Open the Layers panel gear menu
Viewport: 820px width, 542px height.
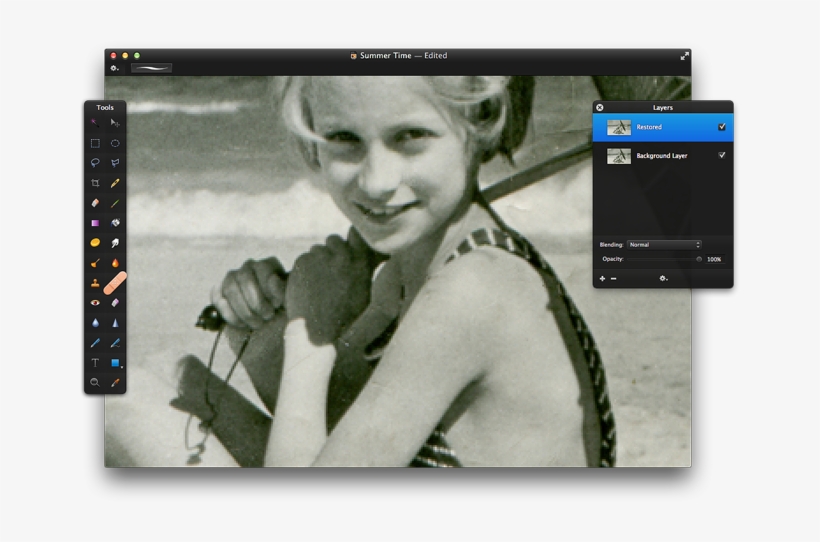pos(662,279)
